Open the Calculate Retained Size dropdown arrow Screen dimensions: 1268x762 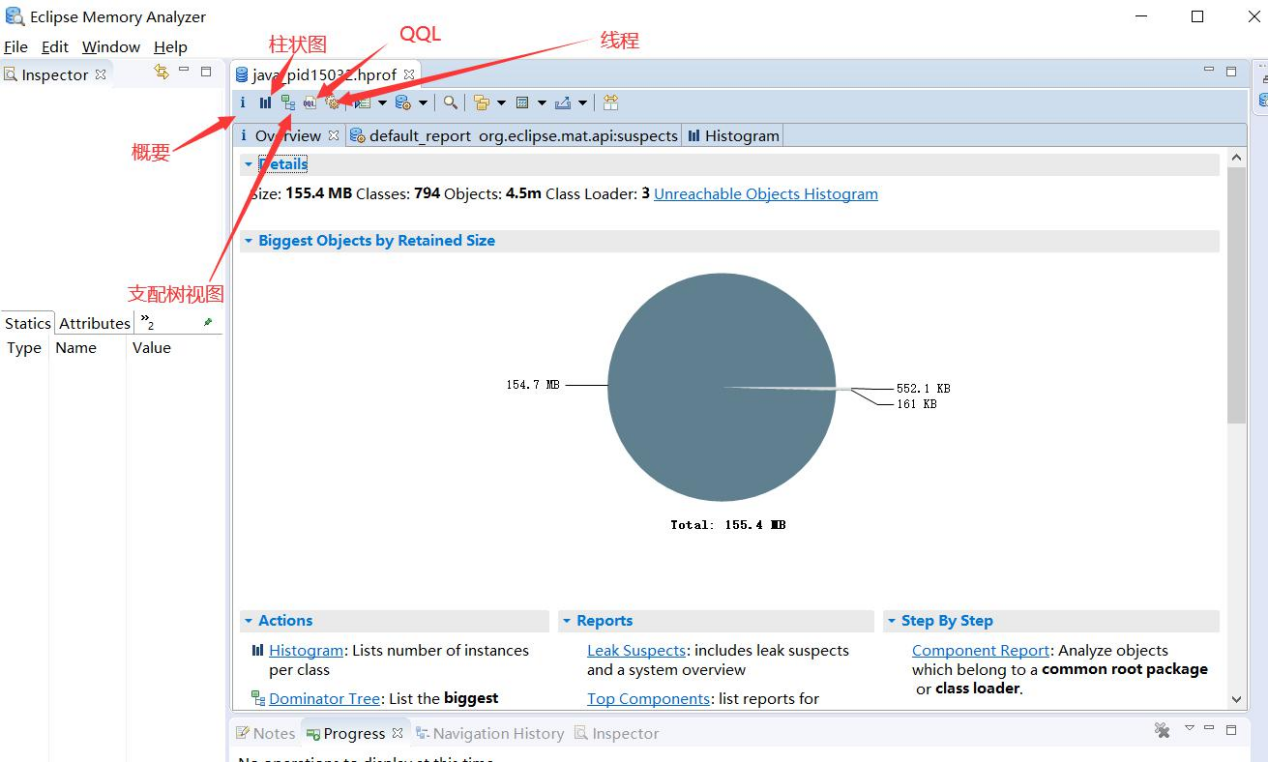coord(542,103)
